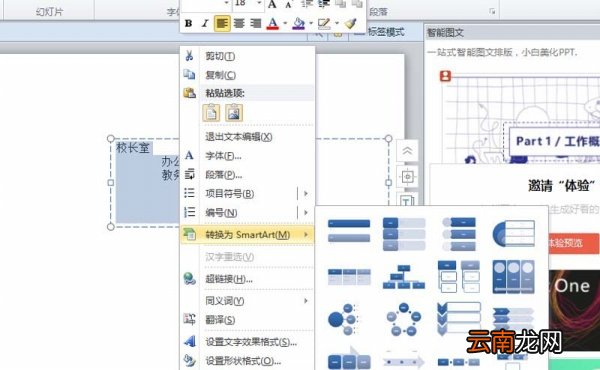Toggle italic in the mini toolbar

click(x=205, y=24)
